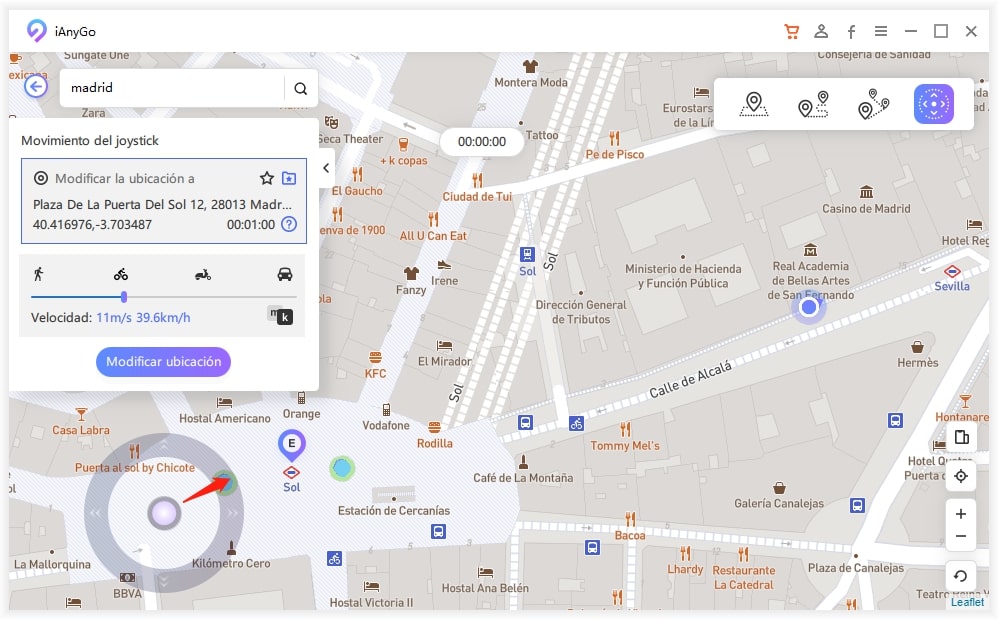Open the user account icon
Screen dimensions: 1000x620
coord(821,31)
